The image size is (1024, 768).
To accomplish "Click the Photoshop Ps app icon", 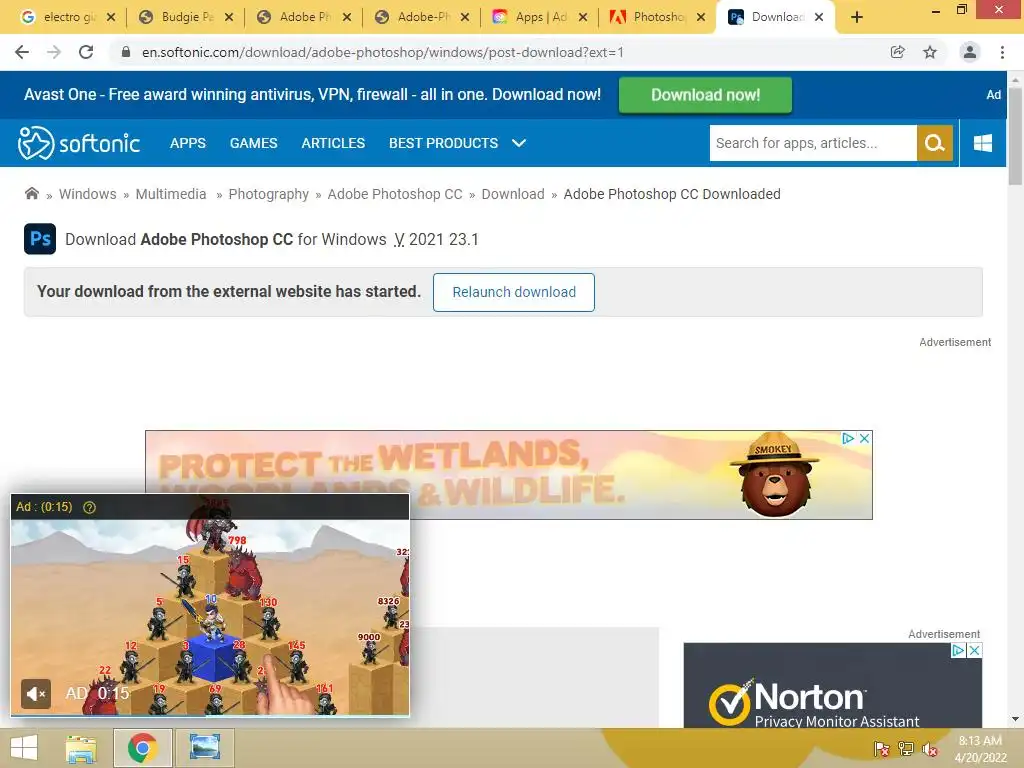I will pyautogui.click(x=40, y=239).
